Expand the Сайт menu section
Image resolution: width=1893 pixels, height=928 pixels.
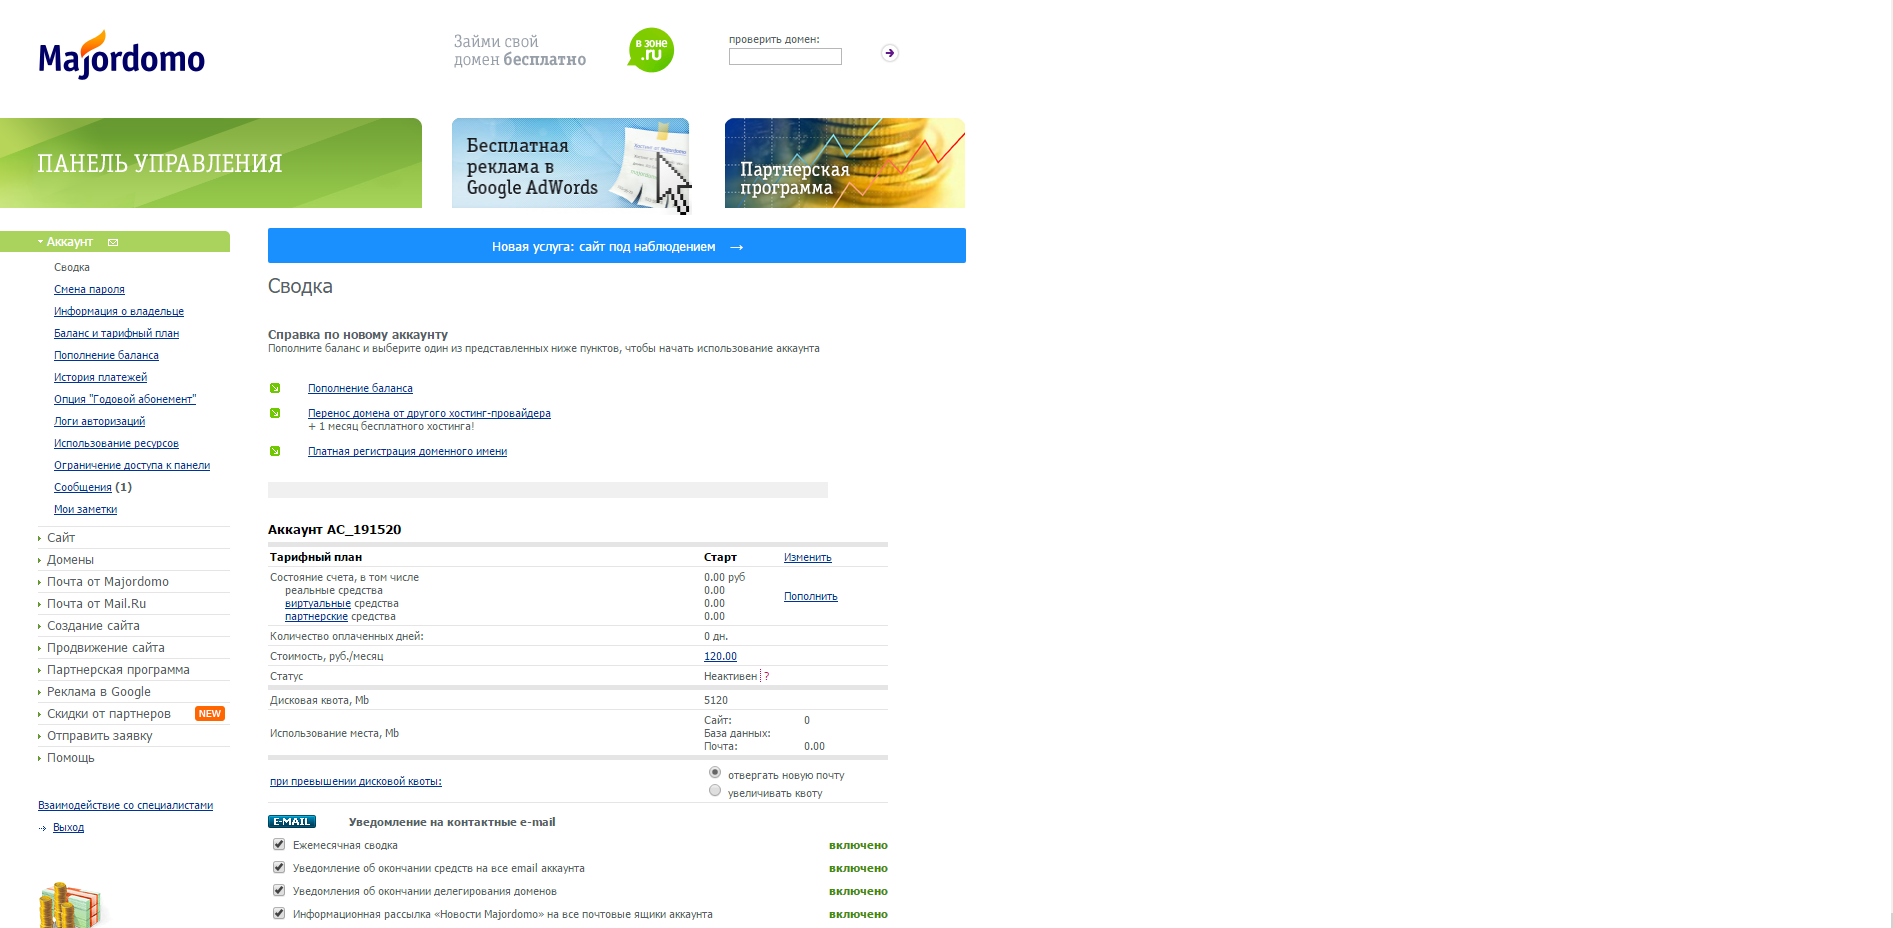[x=61, y=538]
